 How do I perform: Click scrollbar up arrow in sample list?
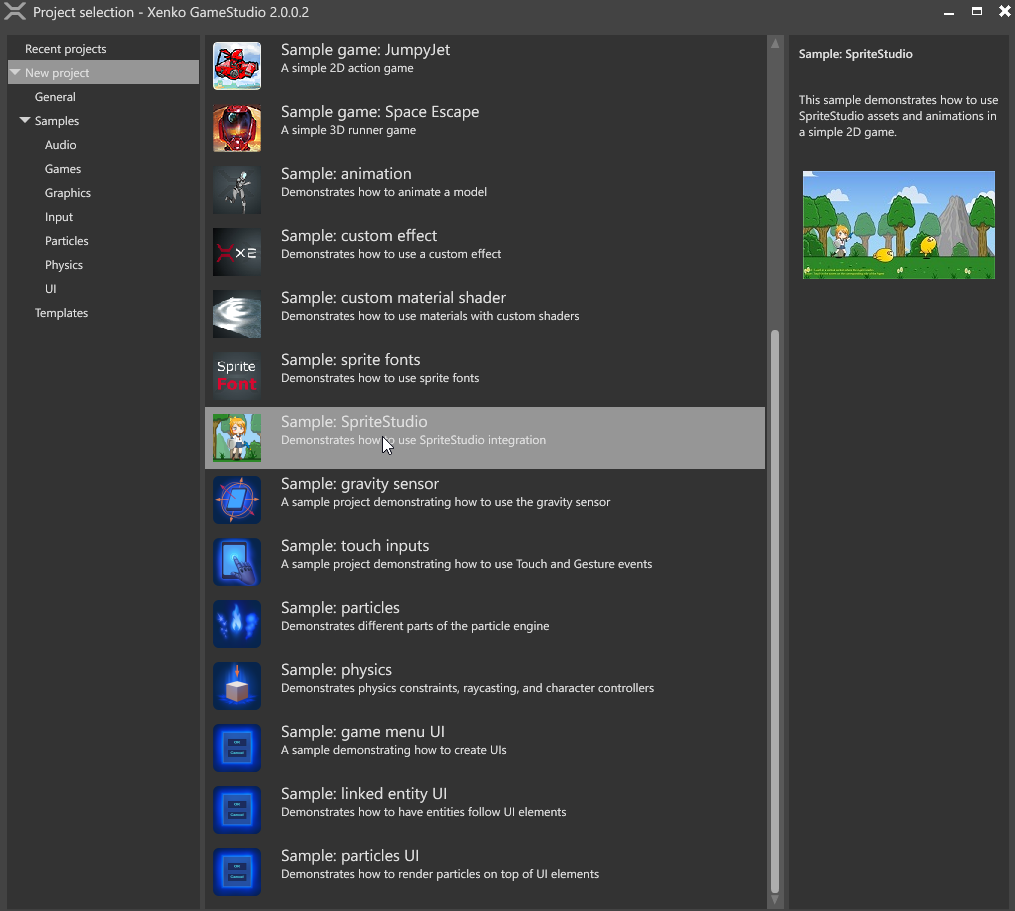[775, 43]
